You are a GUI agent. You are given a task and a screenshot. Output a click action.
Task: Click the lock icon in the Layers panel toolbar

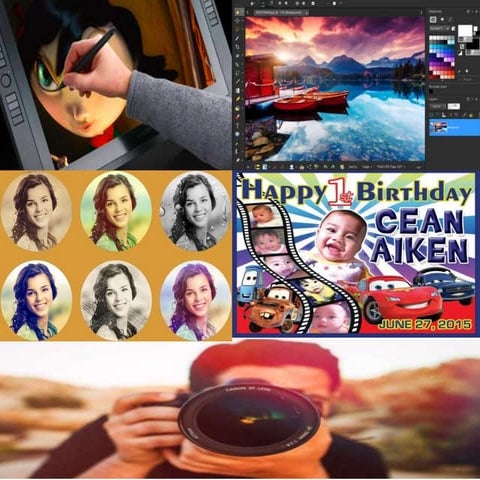coord(471,115)
